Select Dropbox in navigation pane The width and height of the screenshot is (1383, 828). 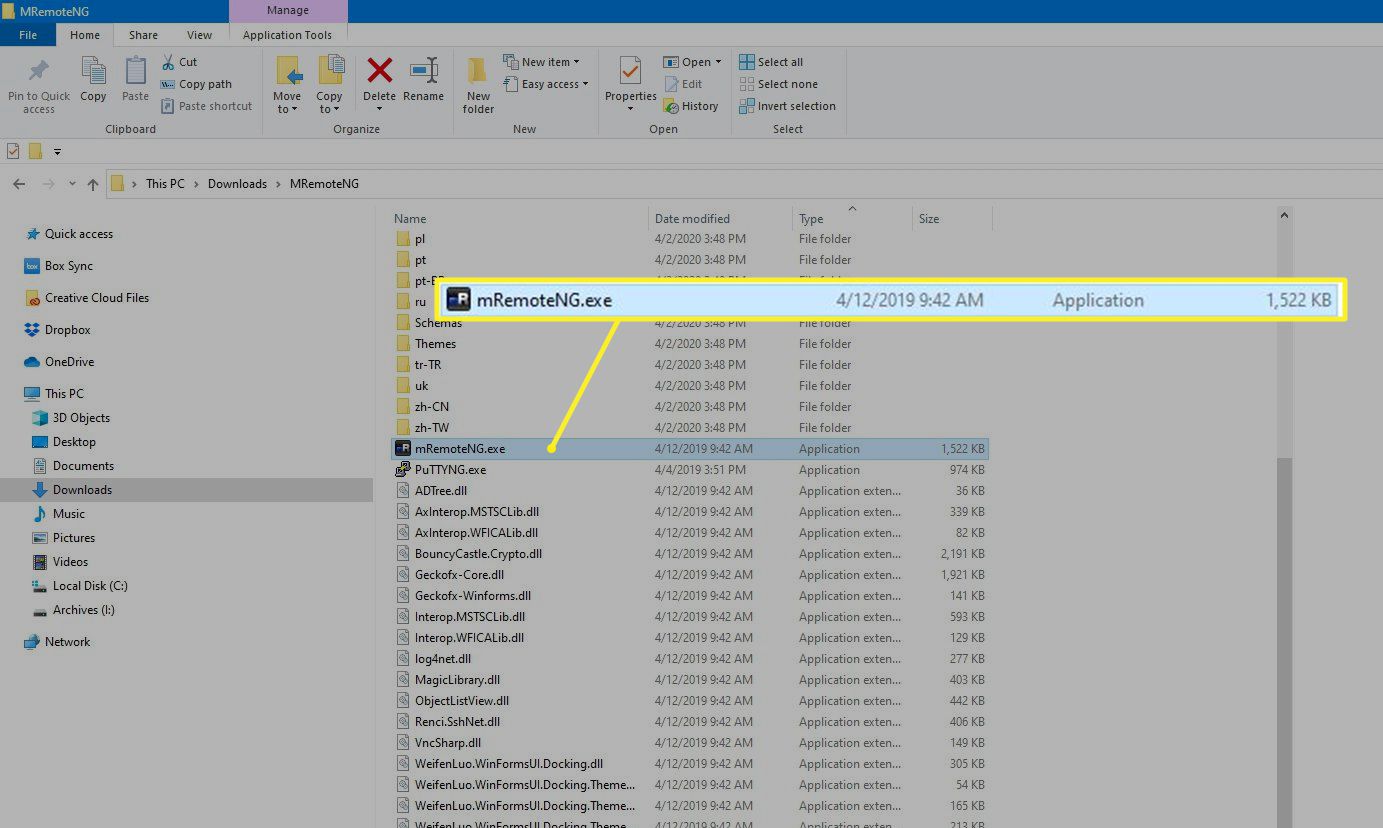tap(68, 330)
